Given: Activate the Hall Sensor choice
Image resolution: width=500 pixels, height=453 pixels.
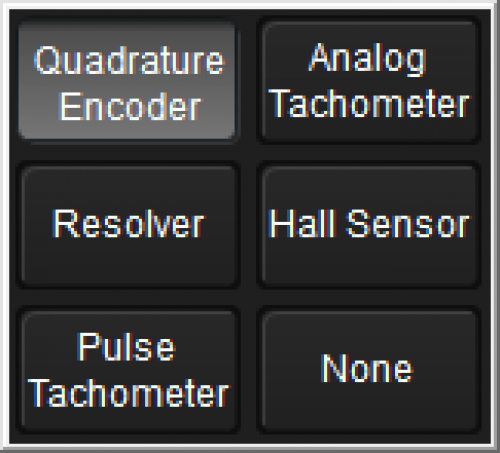Looking at the screenshot, I should click(369, 225).
